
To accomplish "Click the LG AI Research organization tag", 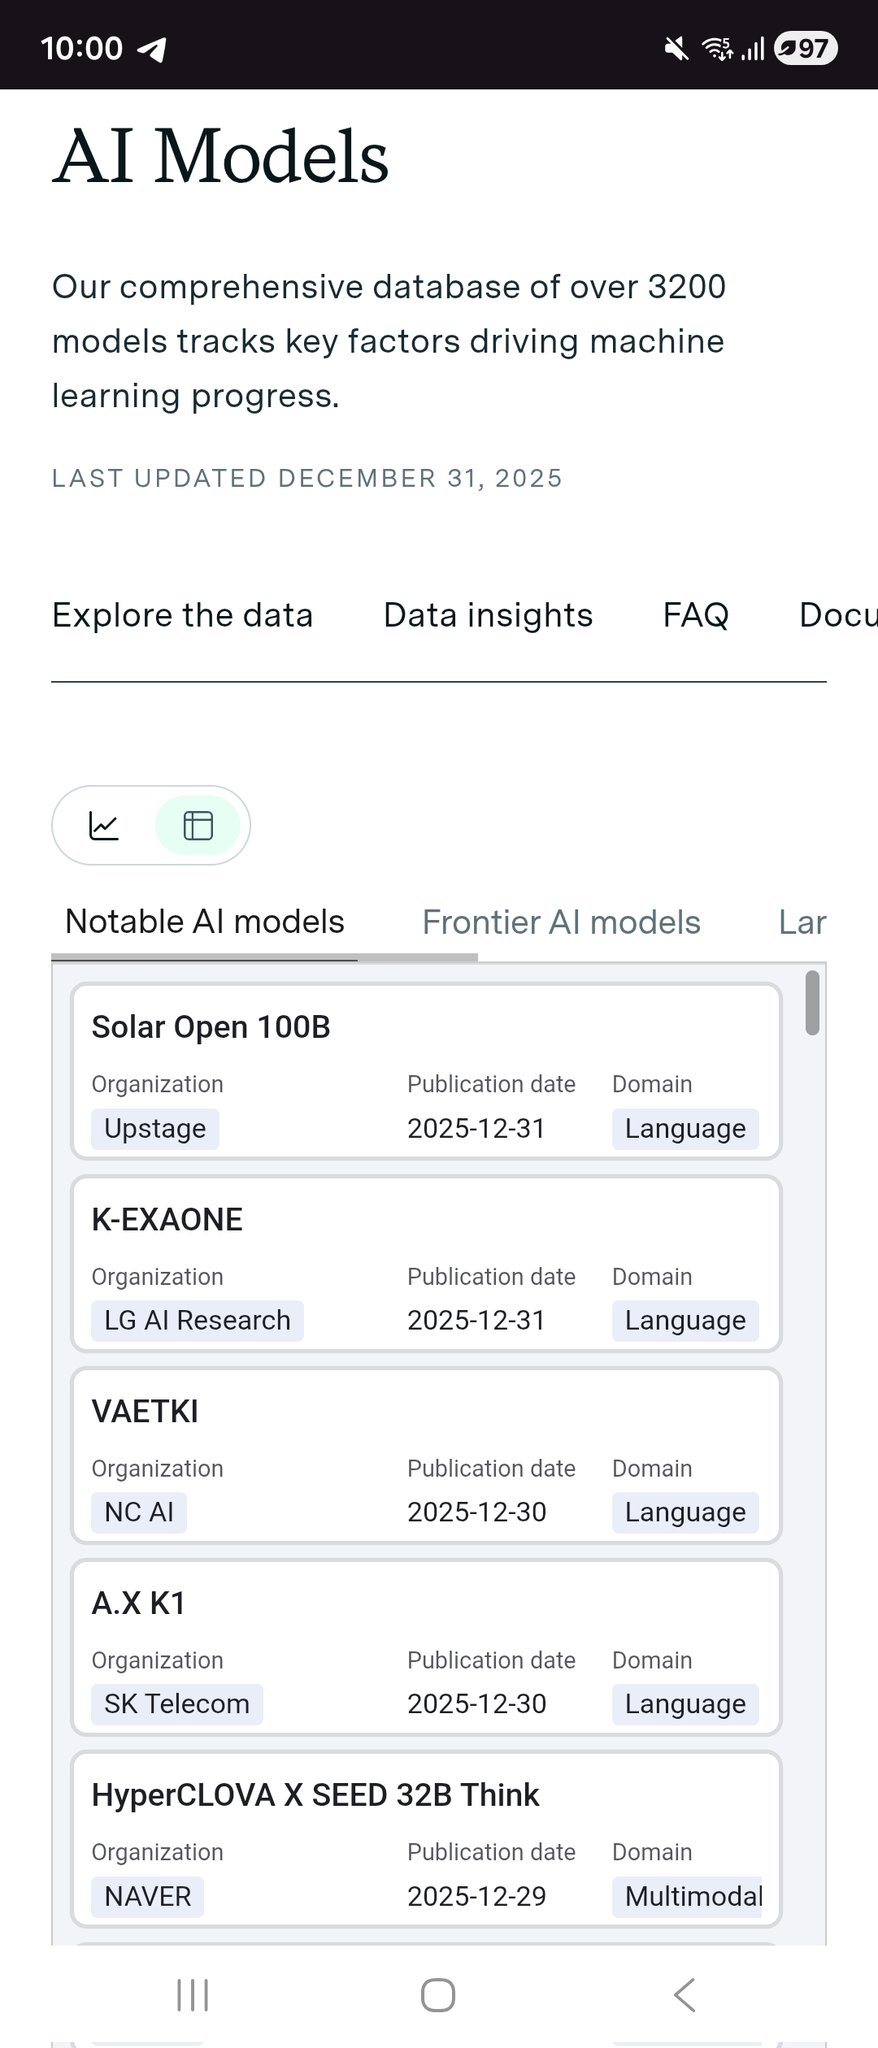I will click(x=197, y=1321).
